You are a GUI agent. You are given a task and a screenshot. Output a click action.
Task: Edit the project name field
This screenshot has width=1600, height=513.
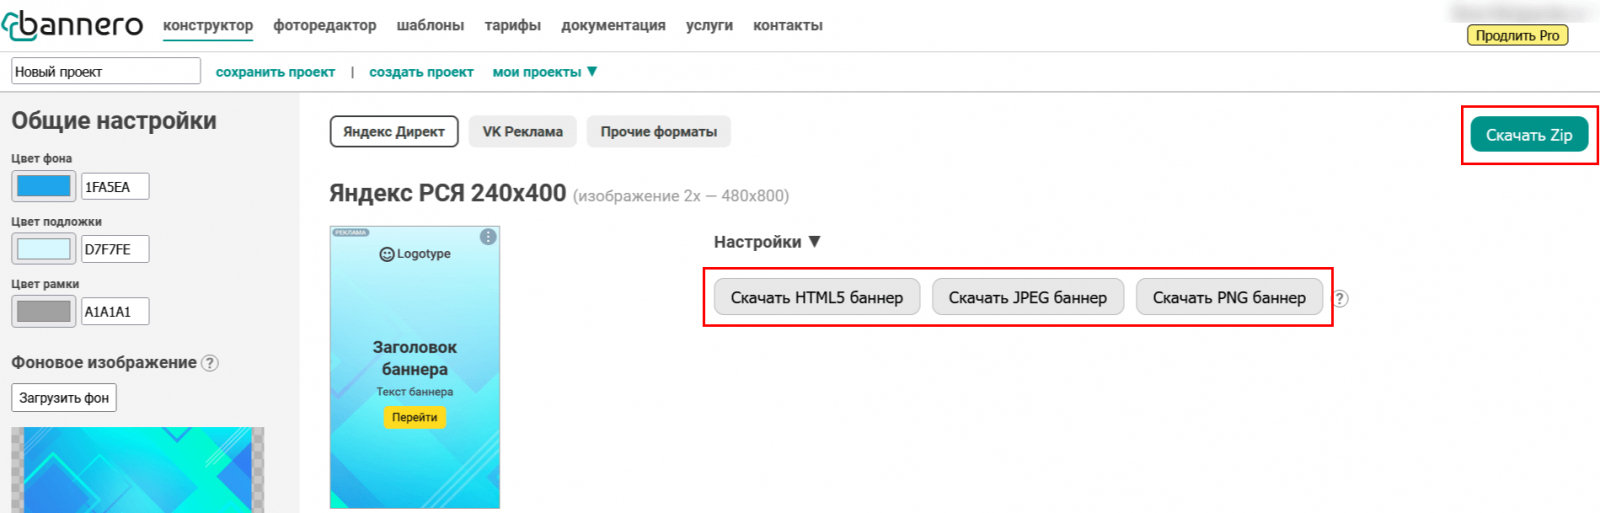pos(106,71)
